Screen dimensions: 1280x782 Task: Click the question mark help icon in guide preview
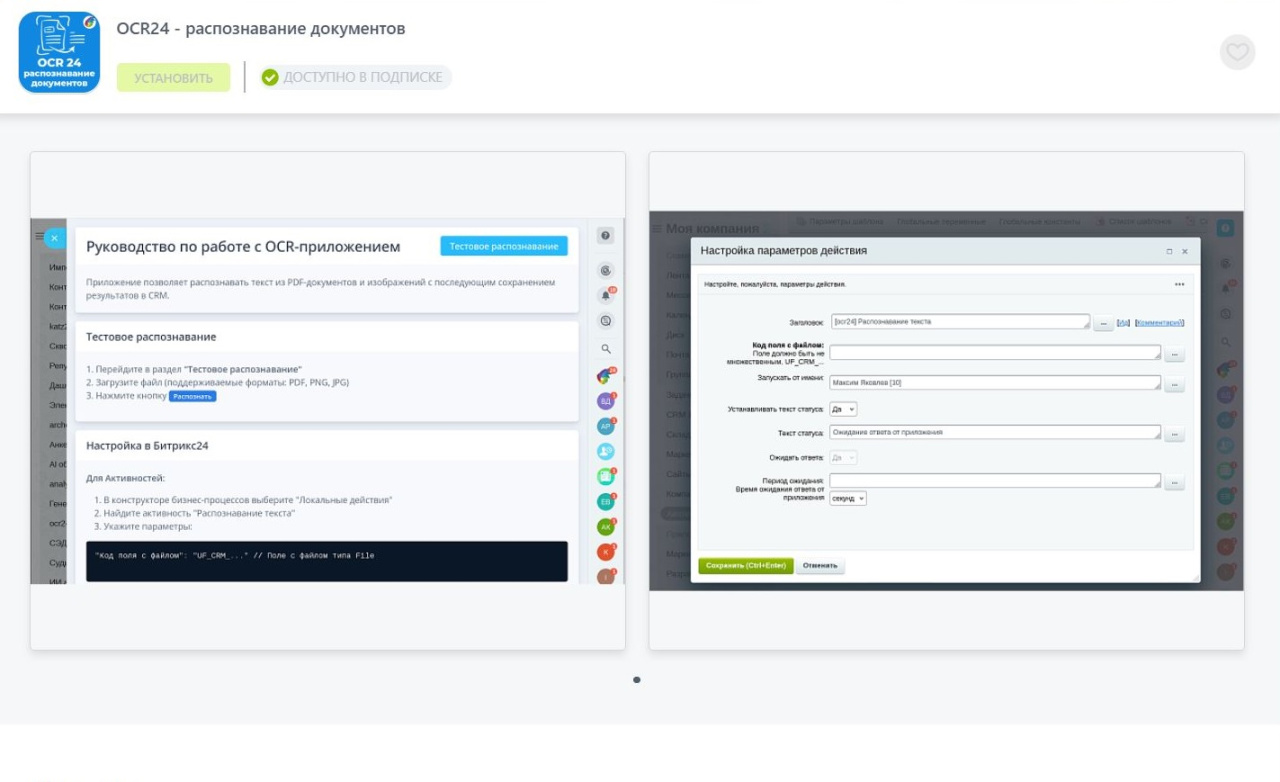pos(605,236)
